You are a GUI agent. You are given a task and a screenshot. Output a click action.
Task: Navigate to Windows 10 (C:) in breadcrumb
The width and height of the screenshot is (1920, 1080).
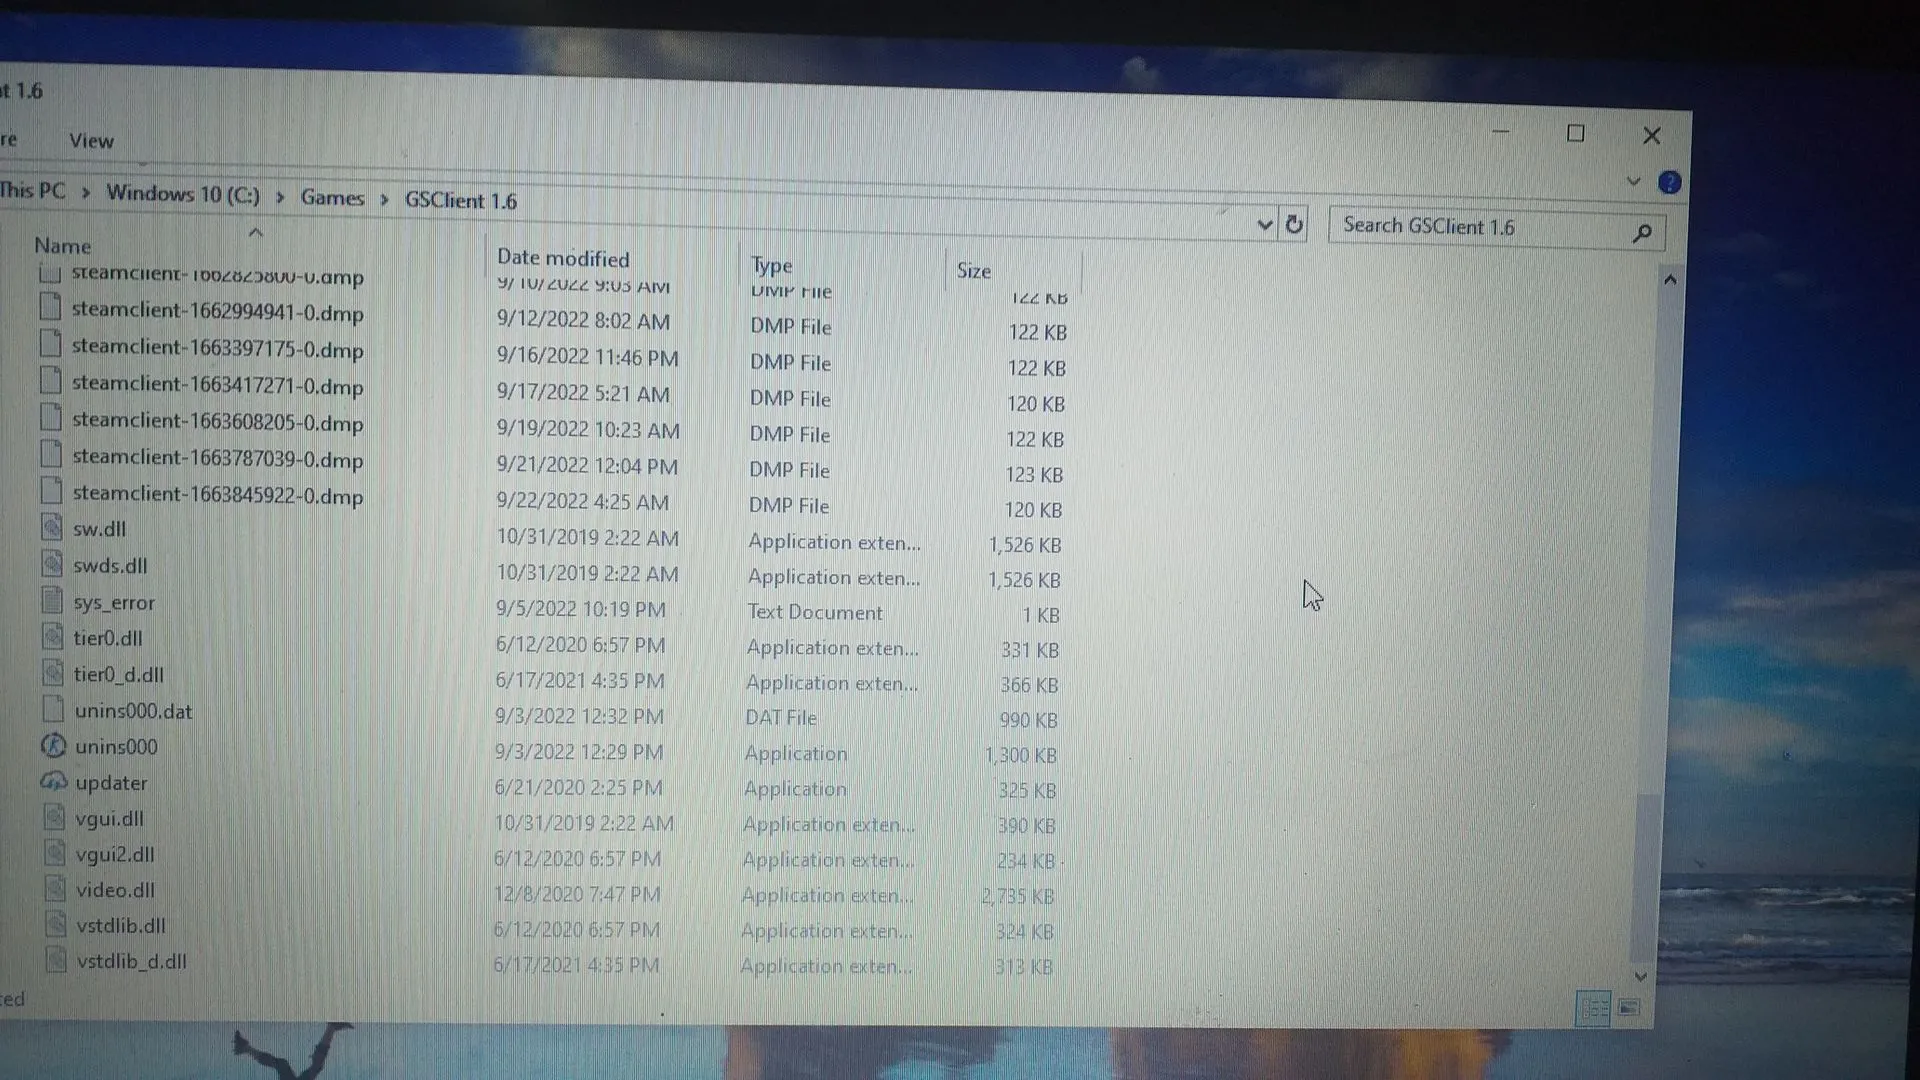click(183, 194)
